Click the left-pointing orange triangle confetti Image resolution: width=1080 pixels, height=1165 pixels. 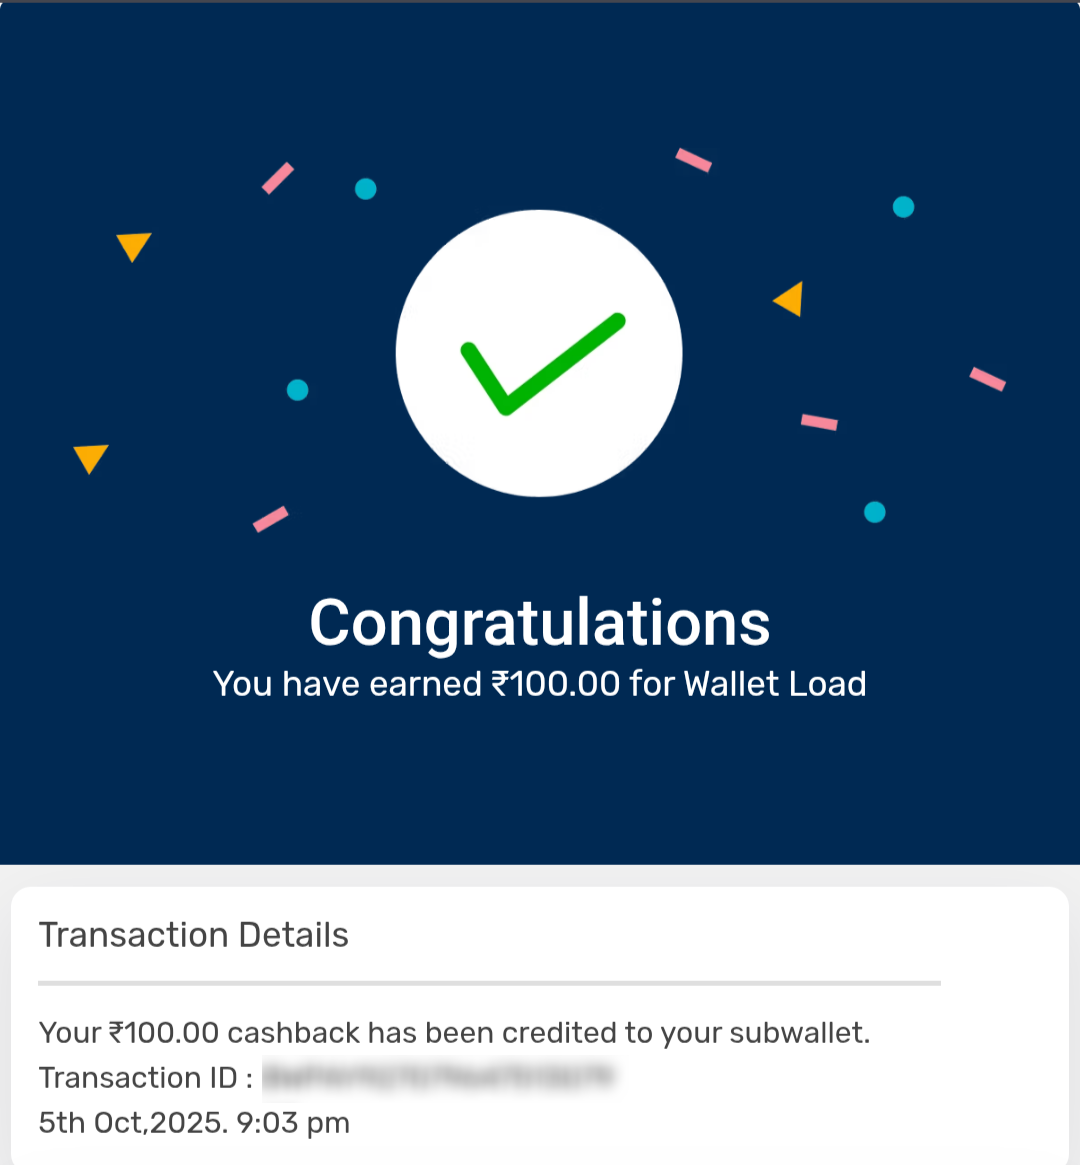pos(790,299)
